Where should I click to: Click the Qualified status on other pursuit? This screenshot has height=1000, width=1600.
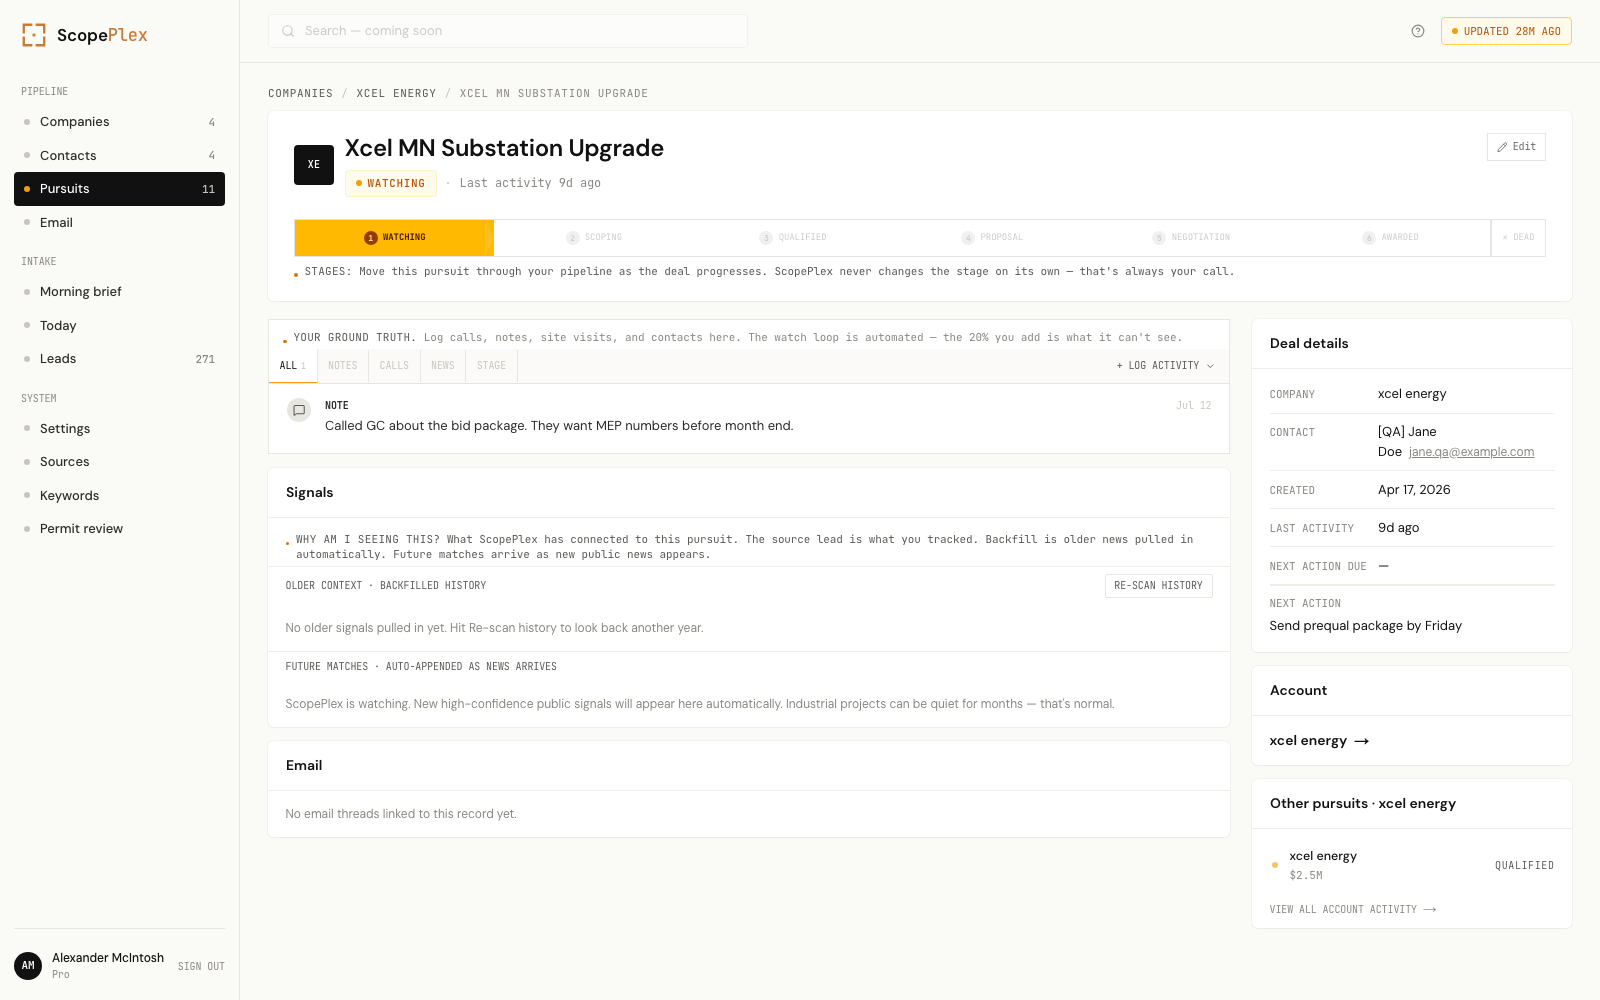(x=1524, y=866)
